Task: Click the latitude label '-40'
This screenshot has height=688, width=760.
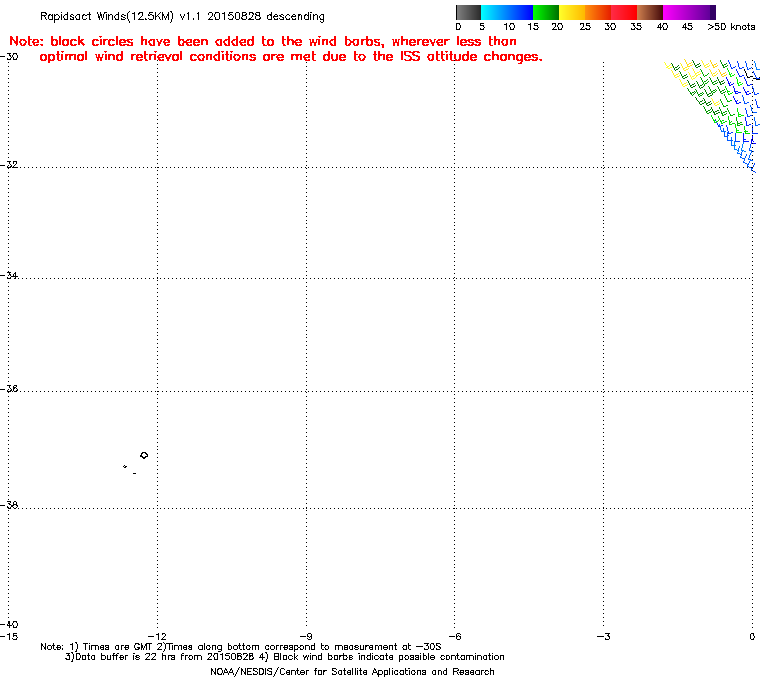Action: (x=9, y=624)
